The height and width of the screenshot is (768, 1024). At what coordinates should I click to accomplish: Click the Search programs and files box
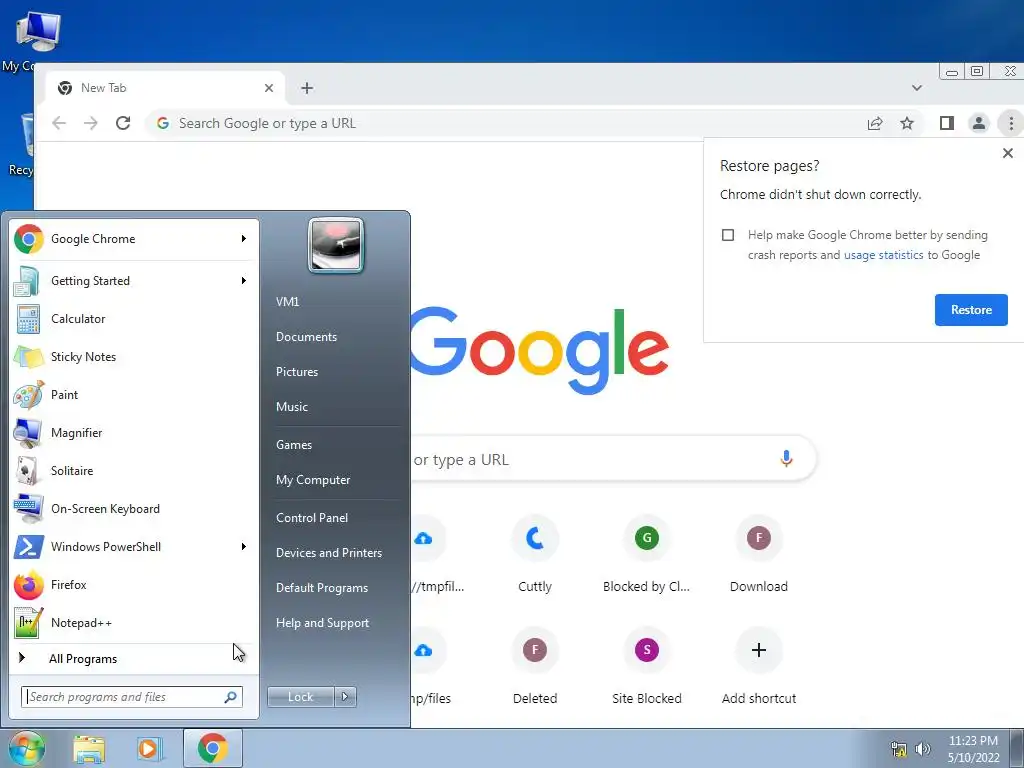(132, 697)
